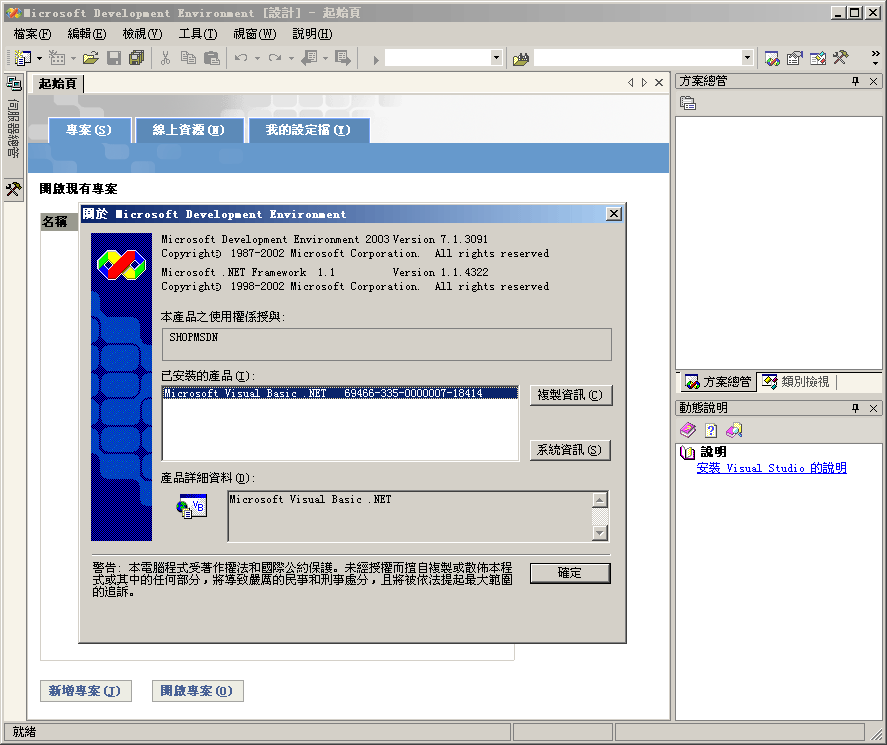Open the Navigate Backward dropdown arrow
This screenshot has width=887, height=745.
click(325, 58)
